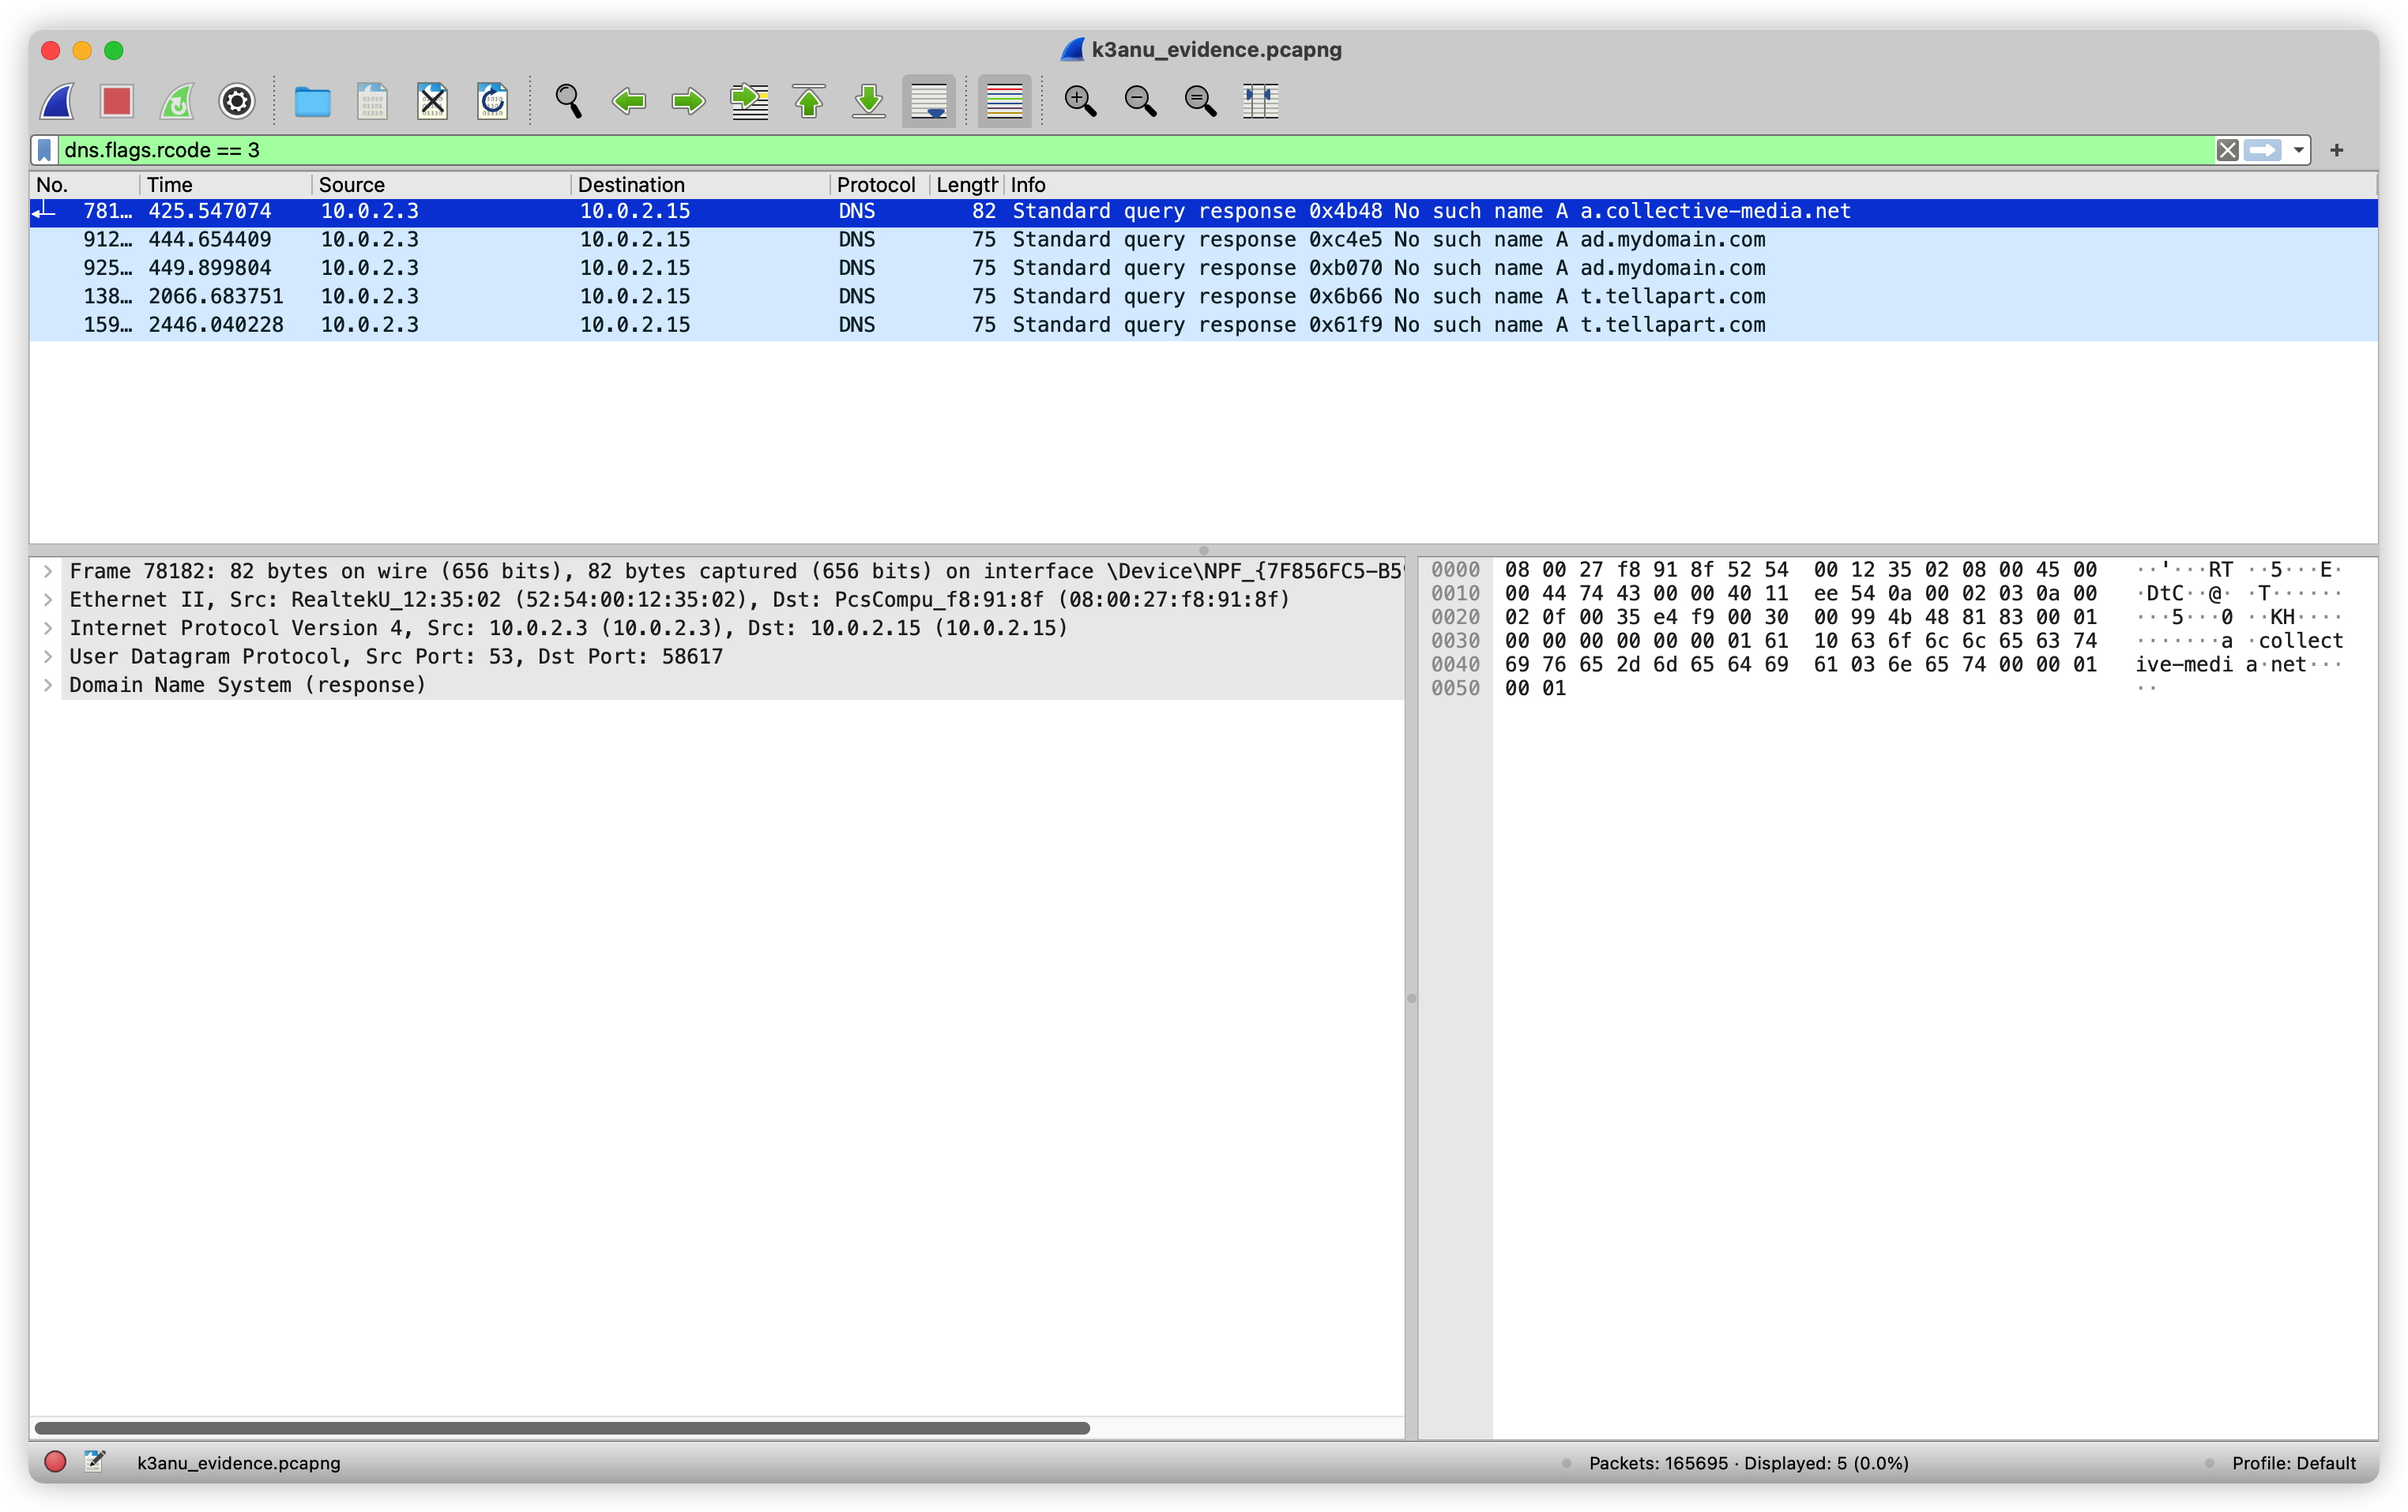
Task: Close this capture file with the X icon
Action: tap(432, 101)
